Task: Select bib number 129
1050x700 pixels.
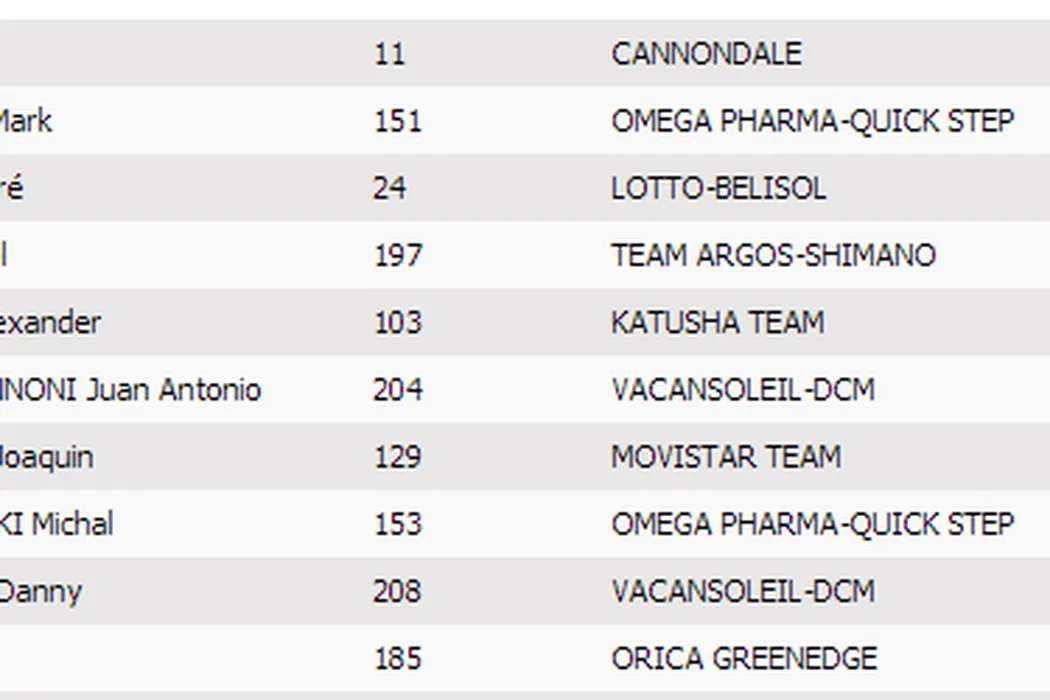Action: point(397,457)
